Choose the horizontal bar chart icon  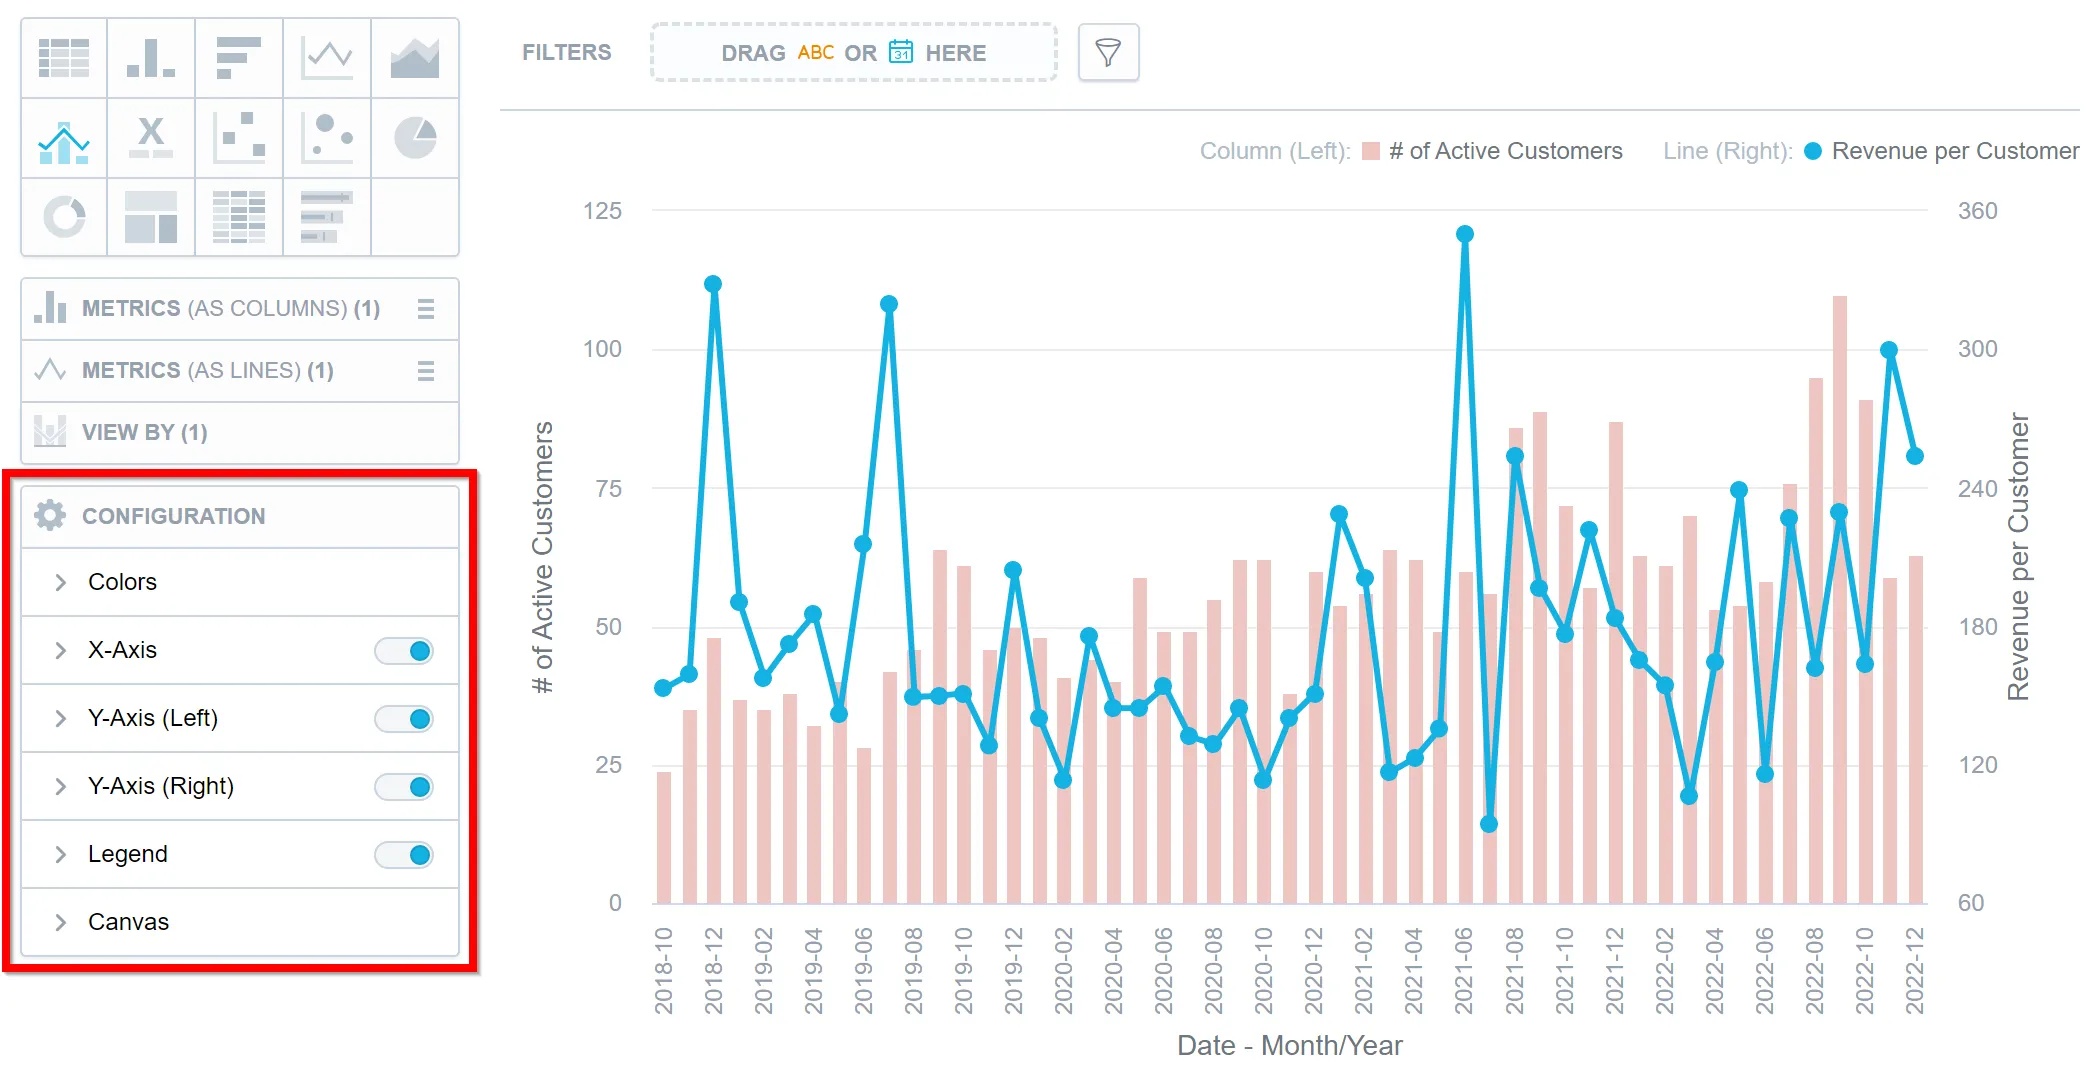239,58
